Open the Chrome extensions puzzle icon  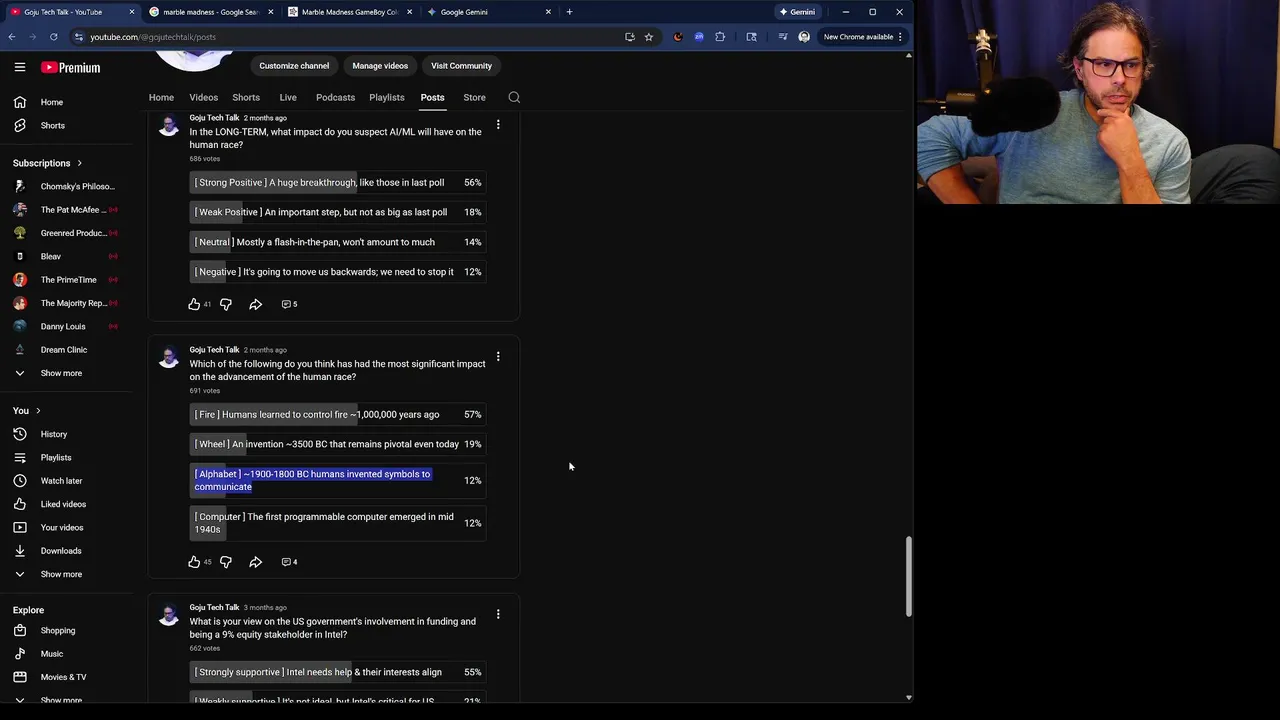(720, 37)
